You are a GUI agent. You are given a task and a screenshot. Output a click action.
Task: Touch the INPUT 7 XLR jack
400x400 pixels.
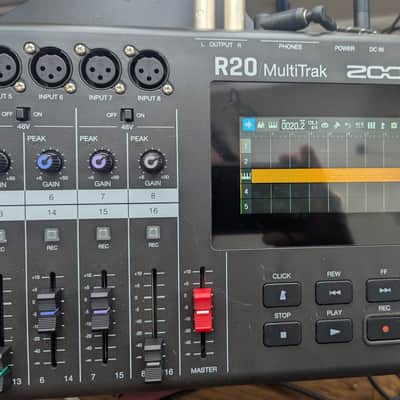101,69
